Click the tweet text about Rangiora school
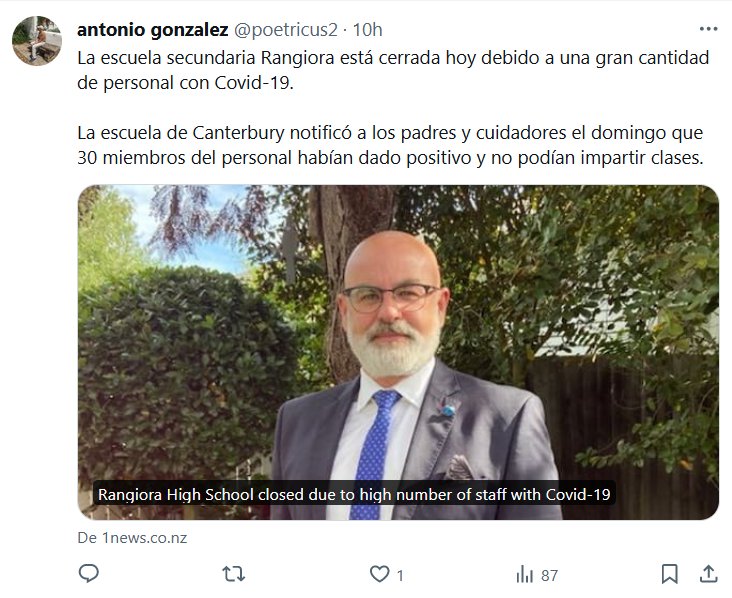Viewport: 732px width, 598px height. click(x=393, y=70)
